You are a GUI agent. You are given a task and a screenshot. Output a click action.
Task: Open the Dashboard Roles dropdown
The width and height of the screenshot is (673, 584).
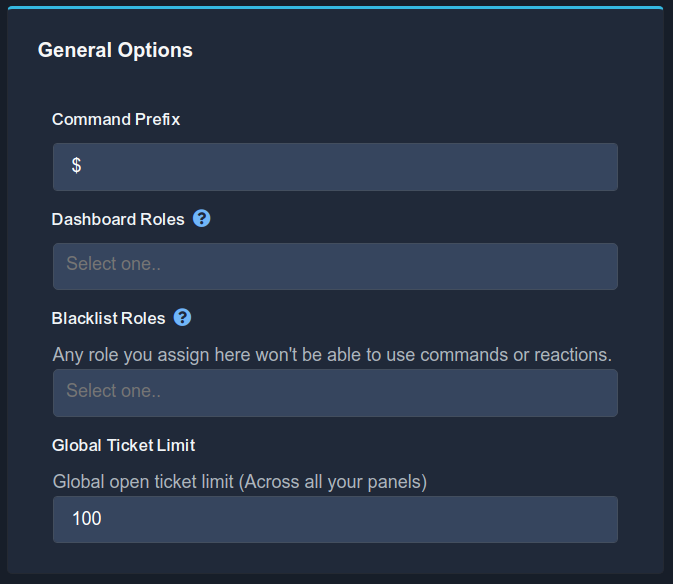335,266
